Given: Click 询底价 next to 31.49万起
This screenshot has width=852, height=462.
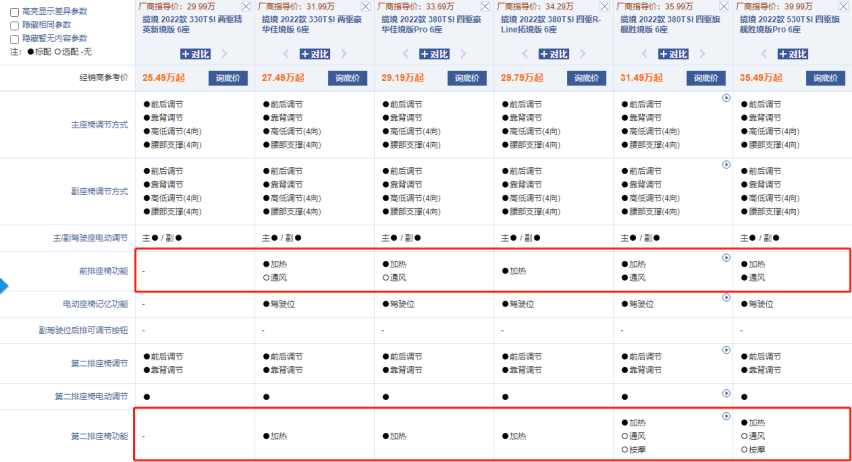Looking at the screenshot, I should [706, 78].
